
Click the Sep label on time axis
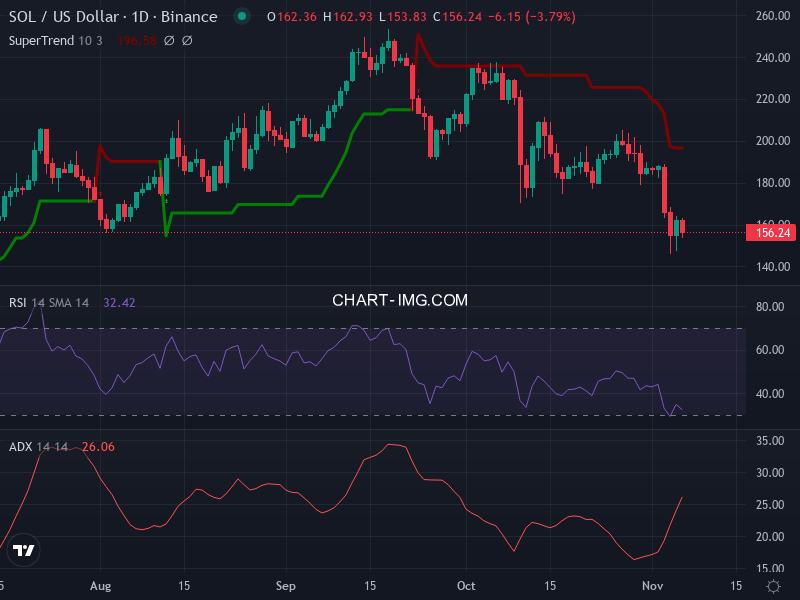click(x=286, y=585)
